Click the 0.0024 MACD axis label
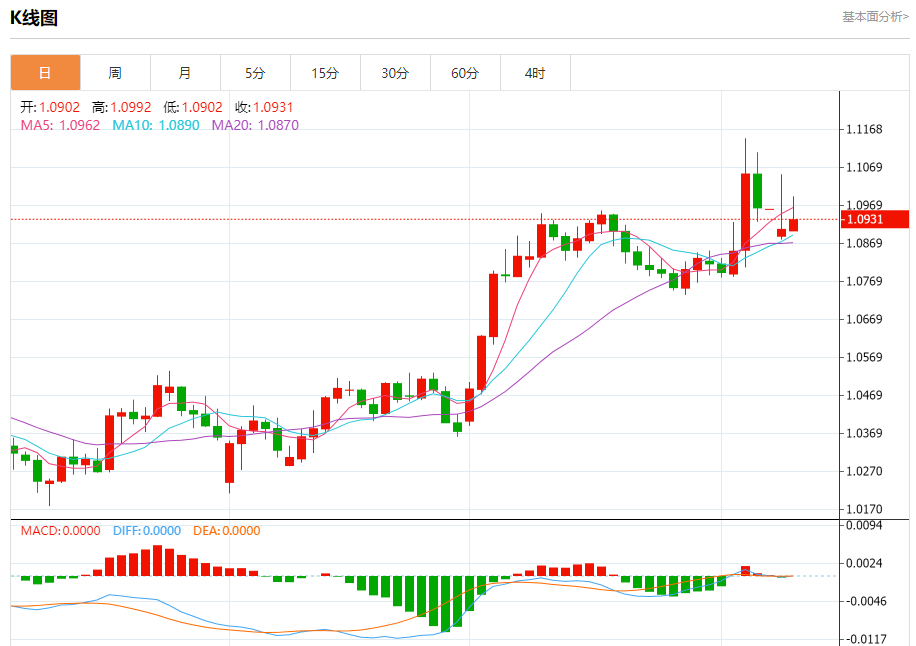This screenshot has width=916, height=646. pos(865,564)
